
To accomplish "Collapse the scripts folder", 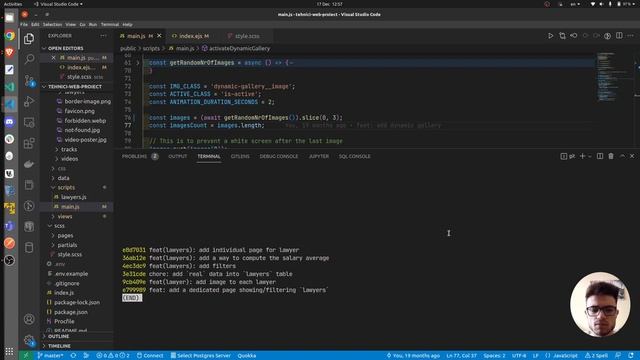I will coord(66,187).
